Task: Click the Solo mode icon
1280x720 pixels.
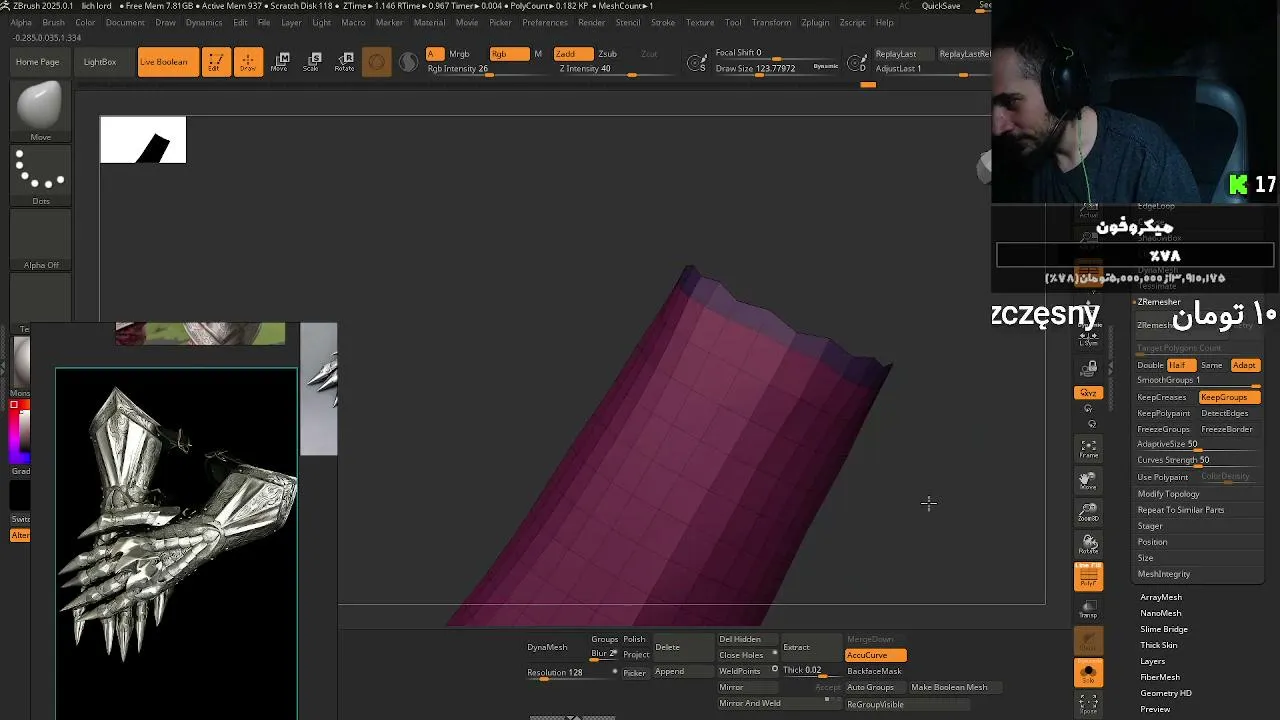Action: [1088, 673]
